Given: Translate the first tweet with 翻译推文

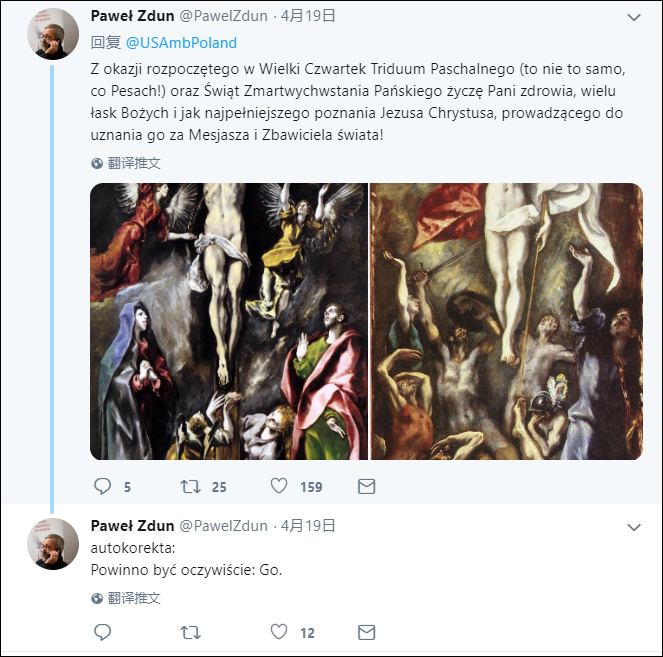Looking at the screenshot, I should (x=134, y=163).
